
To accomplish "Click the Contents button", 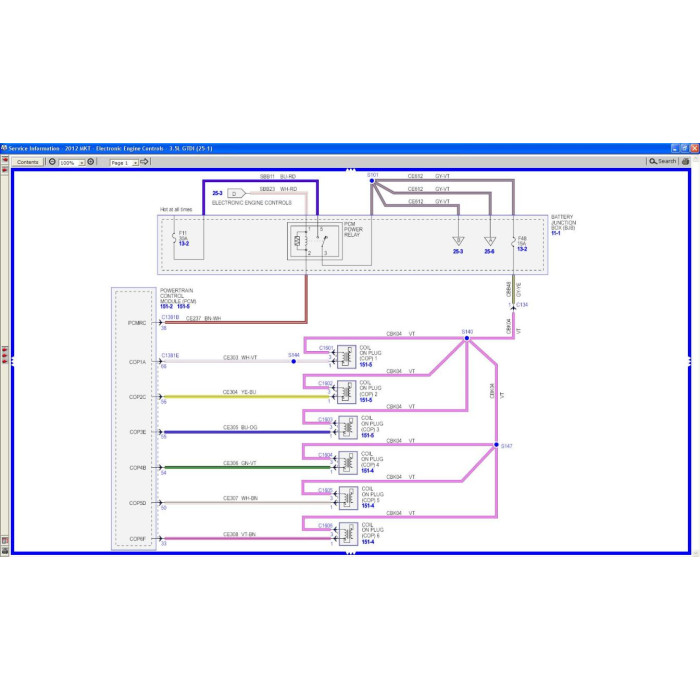I will [28, 162].
